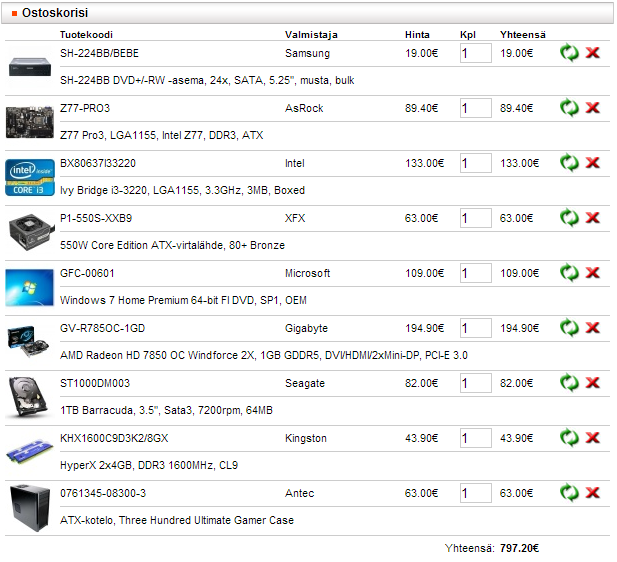Select quantity field for Seagate ST1000DM003
617x562 pixels.
(x=476, y=383)
